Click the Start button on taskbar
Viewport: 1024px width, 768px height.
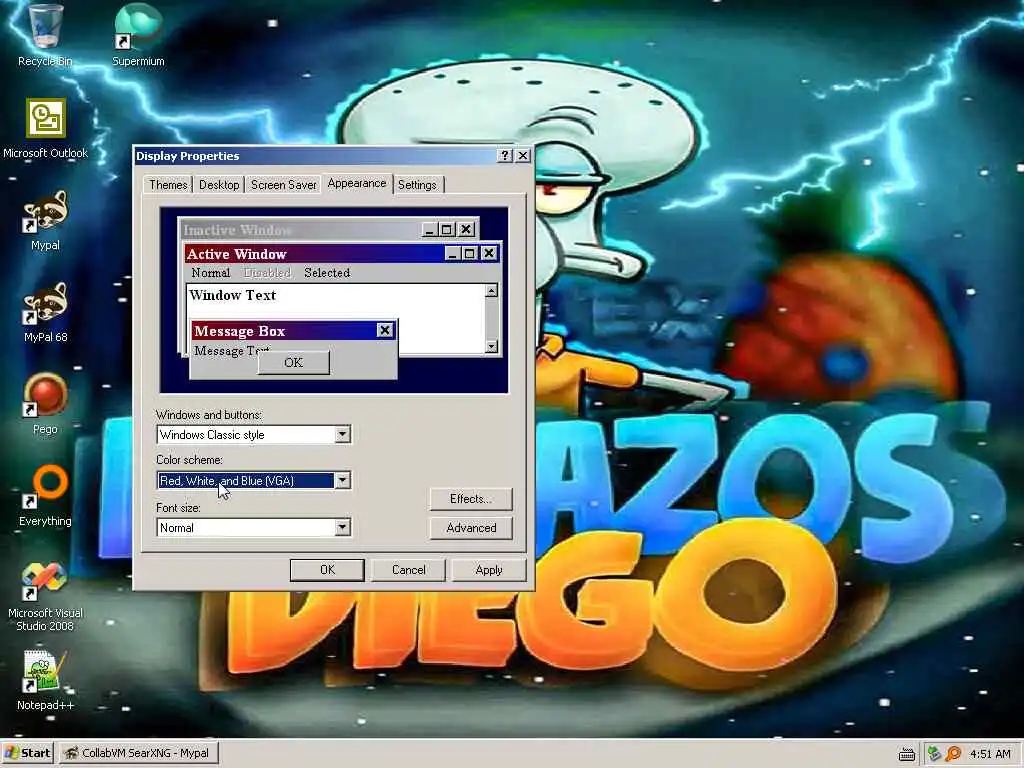(27, 753)
